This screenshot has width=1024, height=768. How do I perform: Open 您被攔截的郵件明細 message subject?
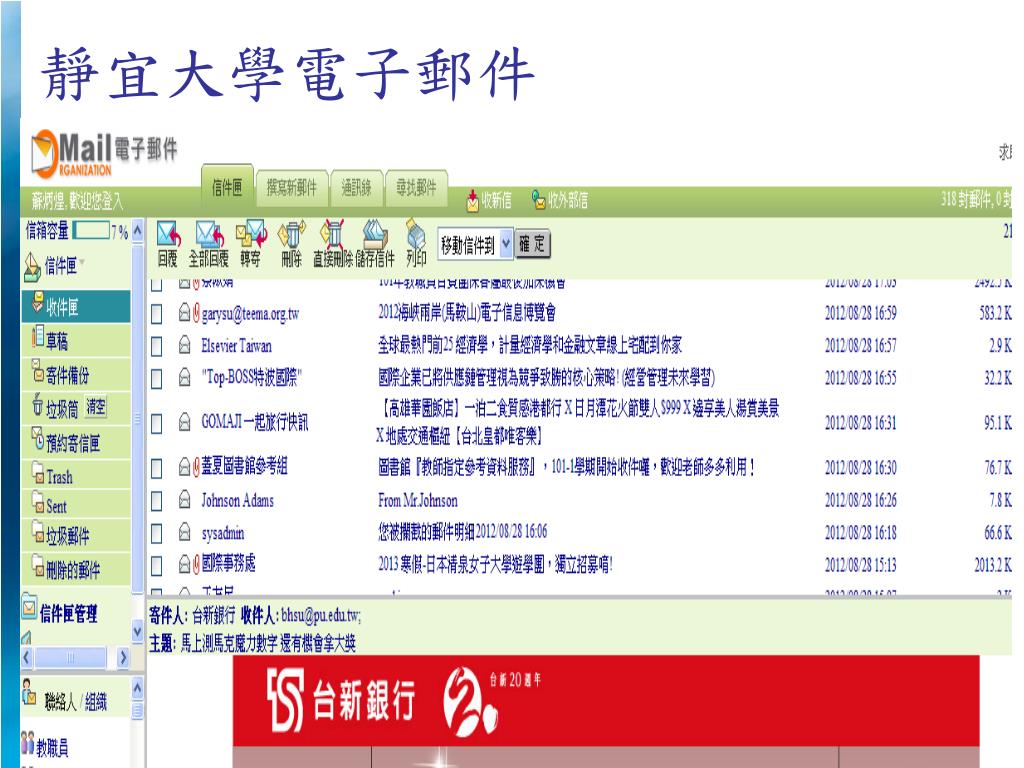(462, 532)
